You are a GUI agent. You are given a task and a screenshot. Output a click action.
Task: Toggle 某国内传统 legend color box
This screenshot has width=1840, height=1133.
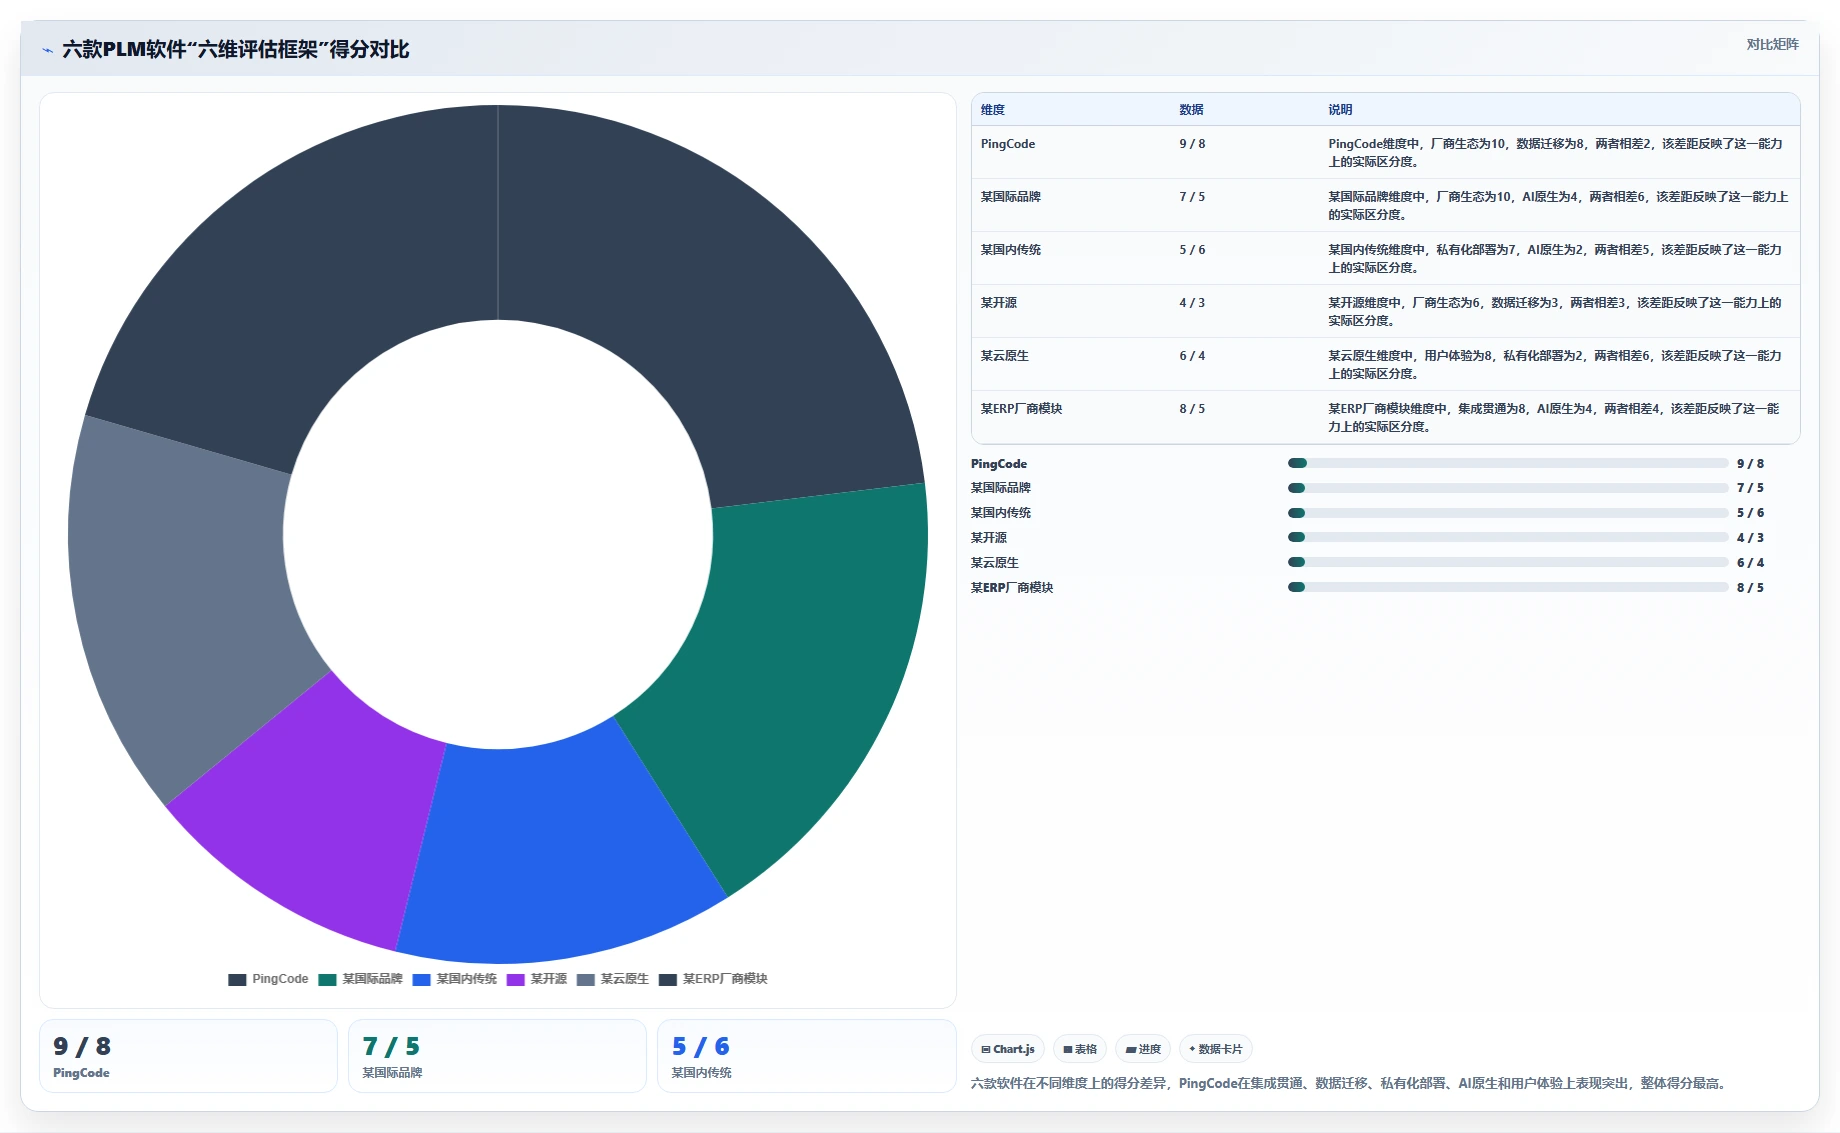tap(421, 980)
